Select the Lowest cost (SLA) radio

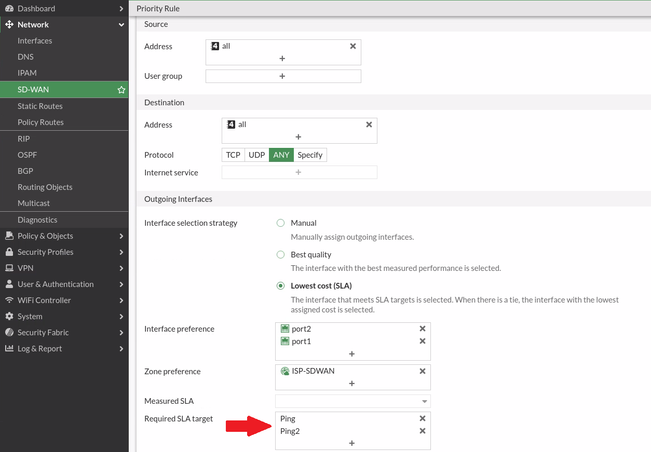click(x=281, y=287)
